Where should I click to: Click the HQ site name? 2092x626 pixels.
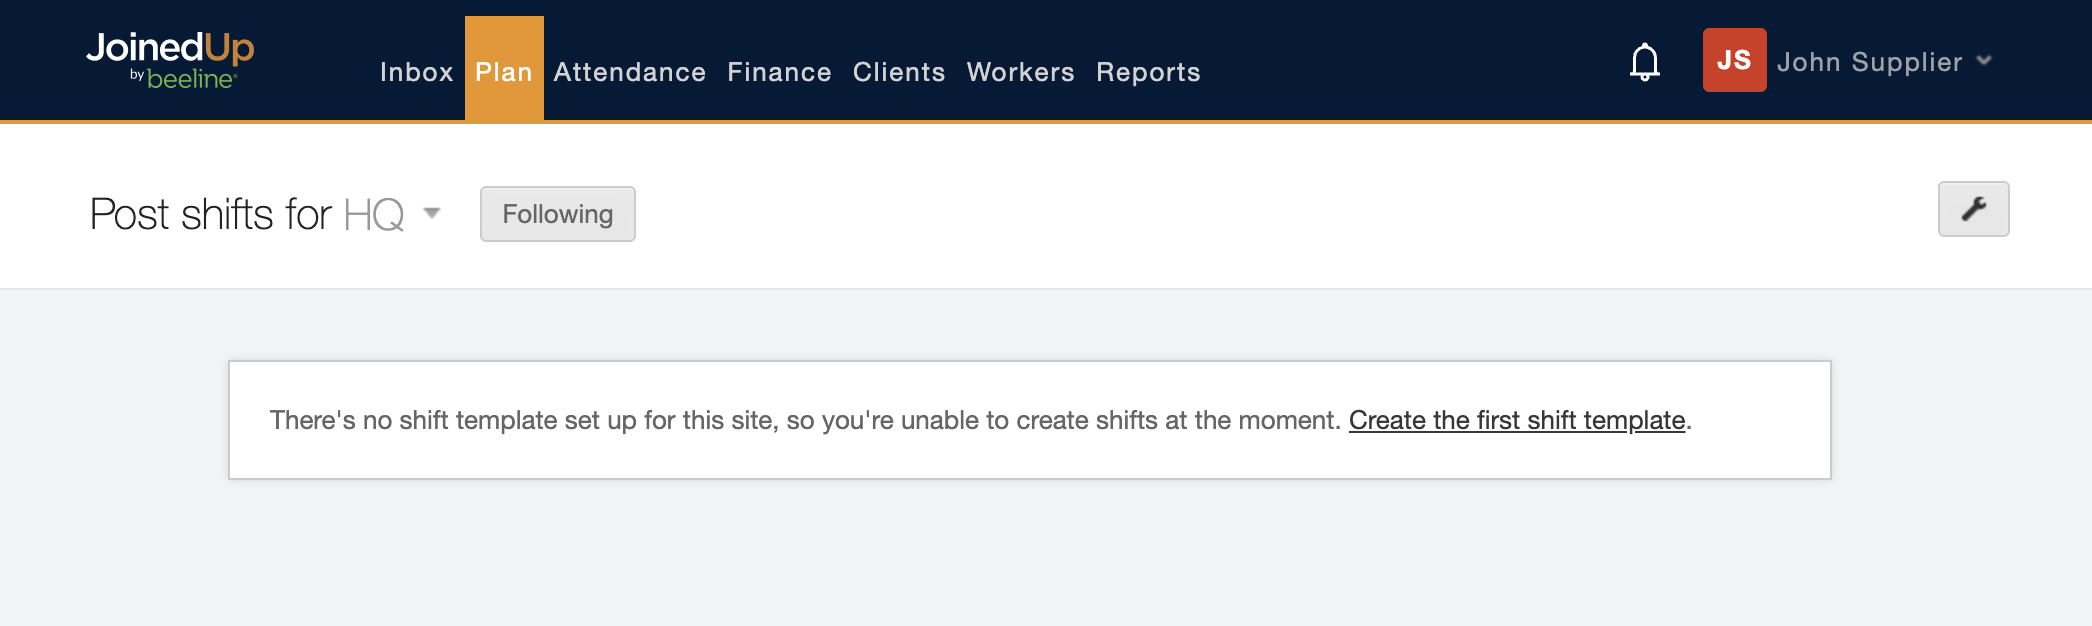point(374,214)
